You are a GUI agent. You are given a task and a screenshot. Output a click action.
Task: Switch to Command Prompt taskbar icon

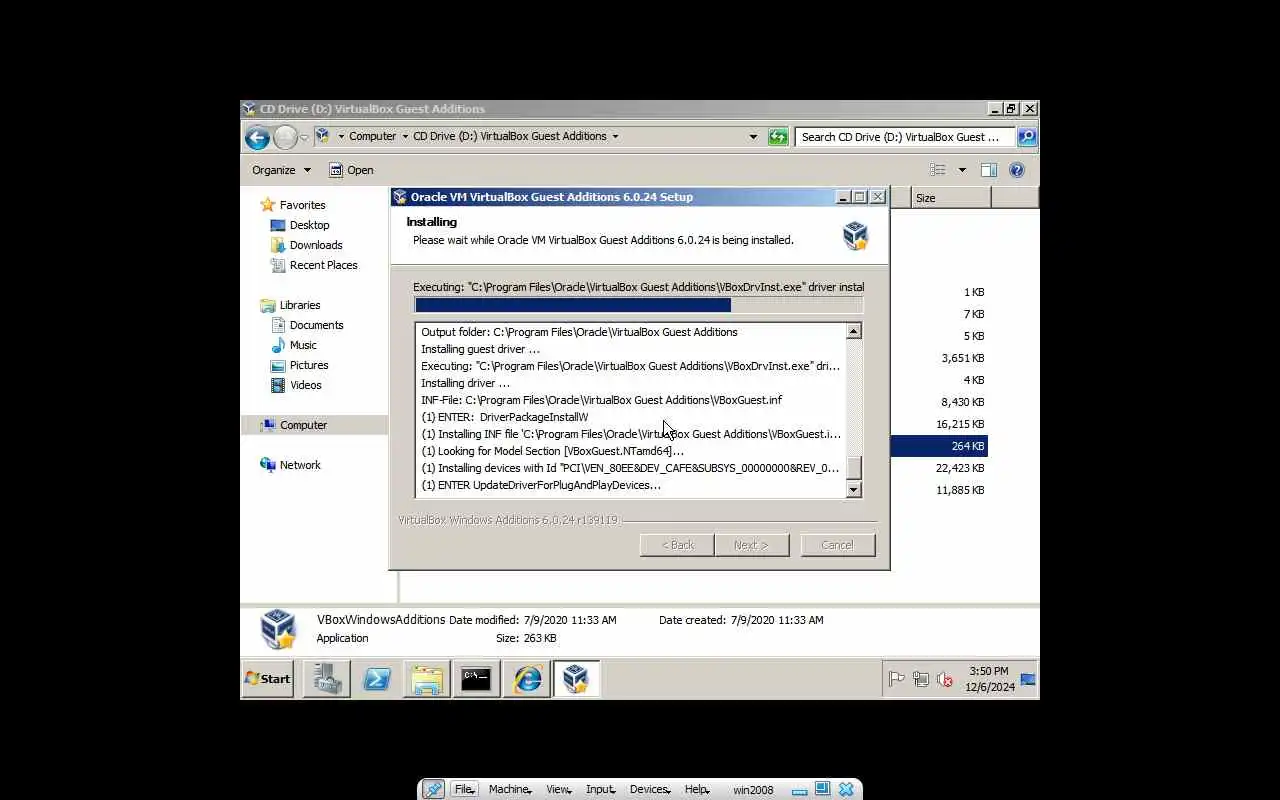tap(476, 679)
